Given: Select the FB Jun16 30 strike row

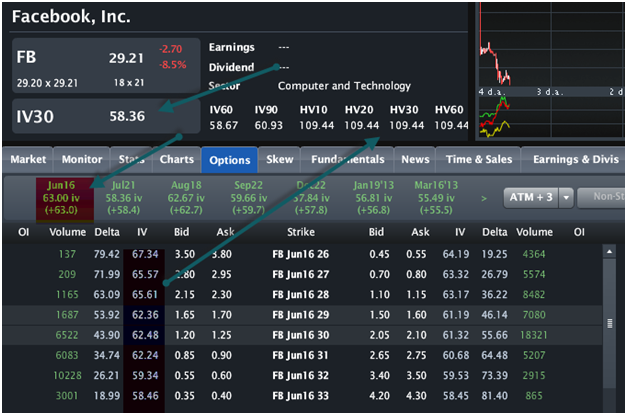Looking at the screenshot, I should (302, 335).
